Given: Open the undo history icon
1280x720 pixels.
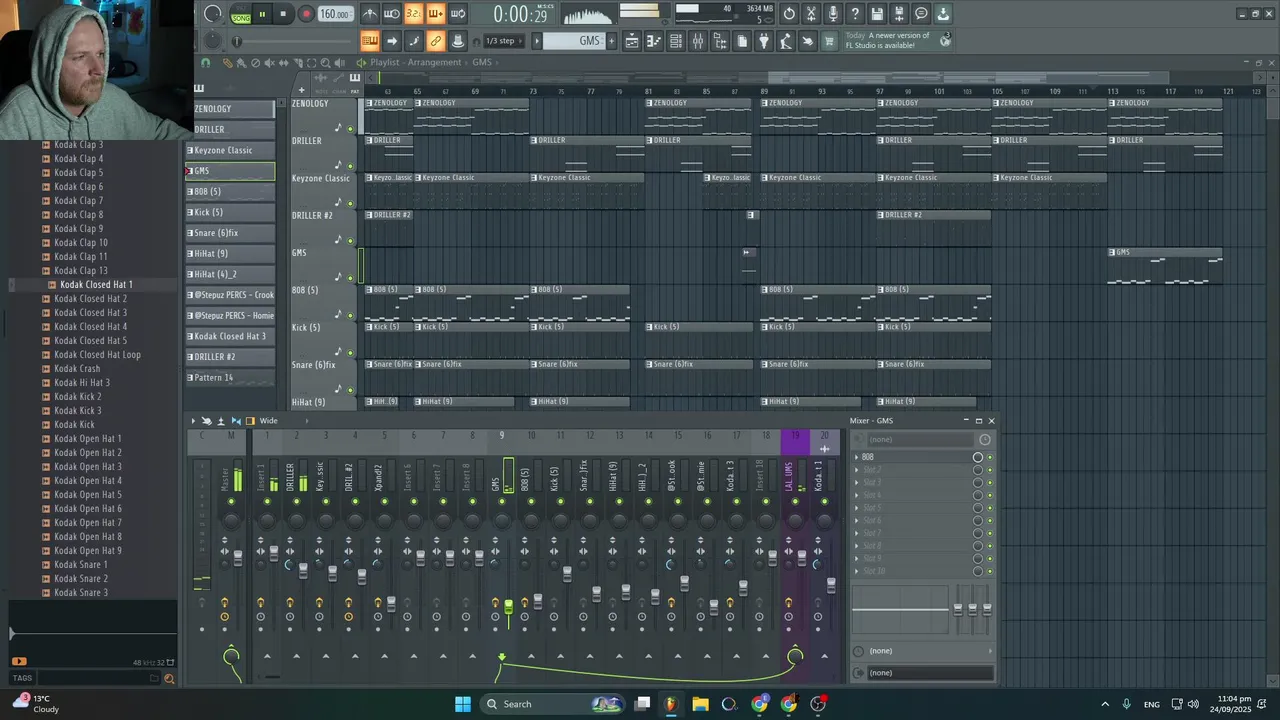Looking at the screenshot, I should point(789,14).
